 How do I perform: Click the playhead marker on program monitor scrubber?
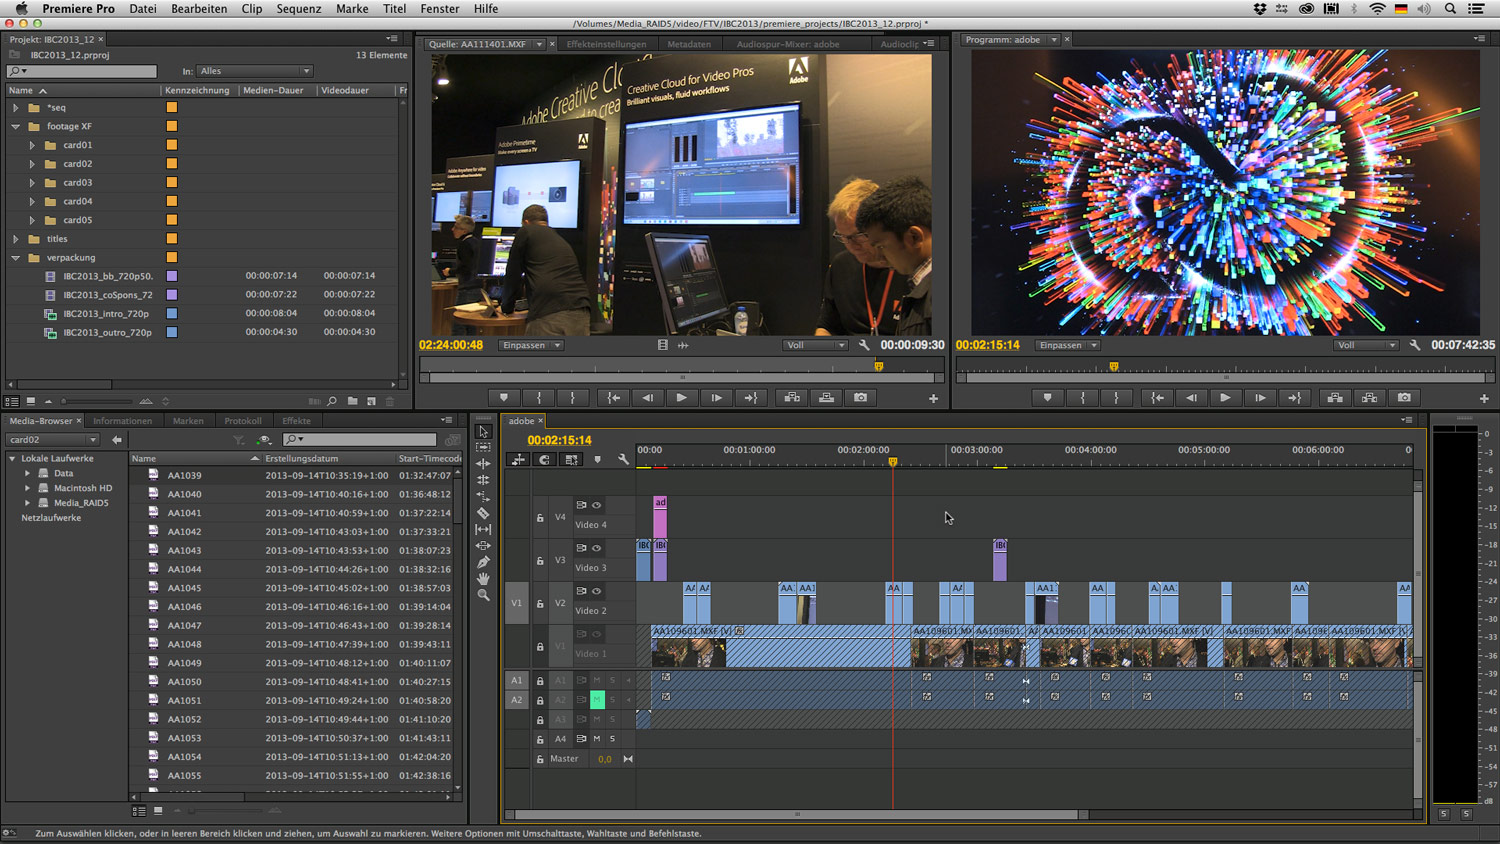pyautogui.click(x=1113, y=367)
